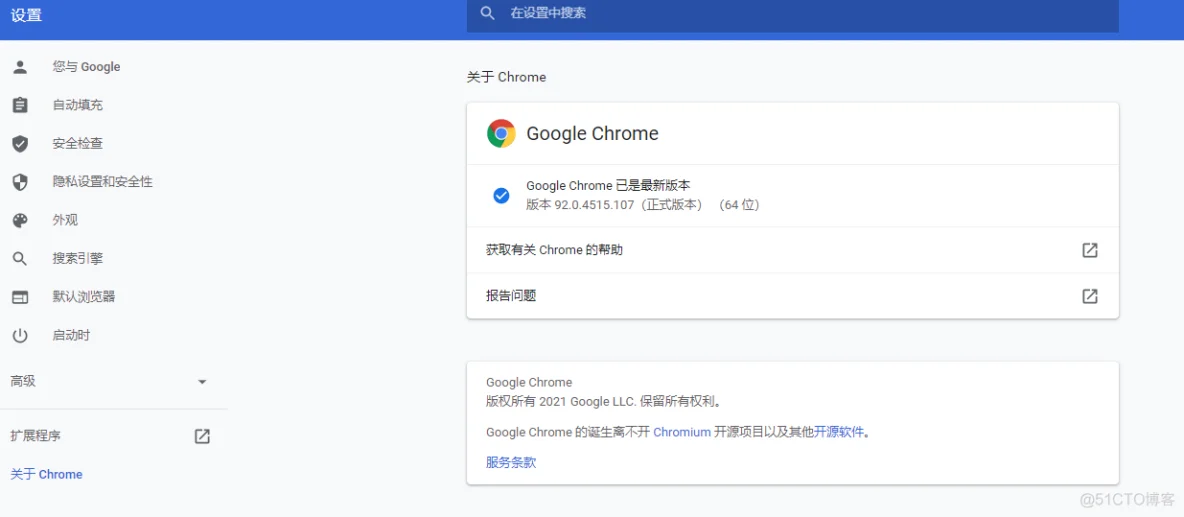Click 获取有关 Chrome 的帮助 row
Viewport: 1184px width, 517px height.
click(792, 250)
